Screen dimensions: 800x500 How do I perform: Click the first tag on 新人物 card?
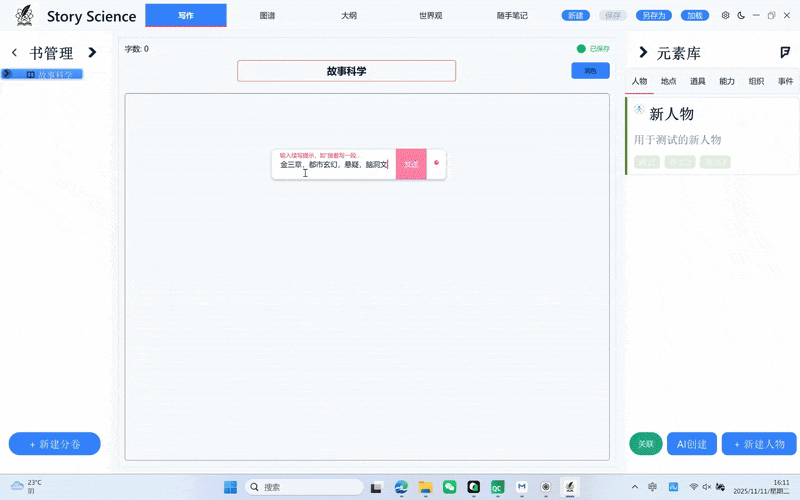coord(647,162)
